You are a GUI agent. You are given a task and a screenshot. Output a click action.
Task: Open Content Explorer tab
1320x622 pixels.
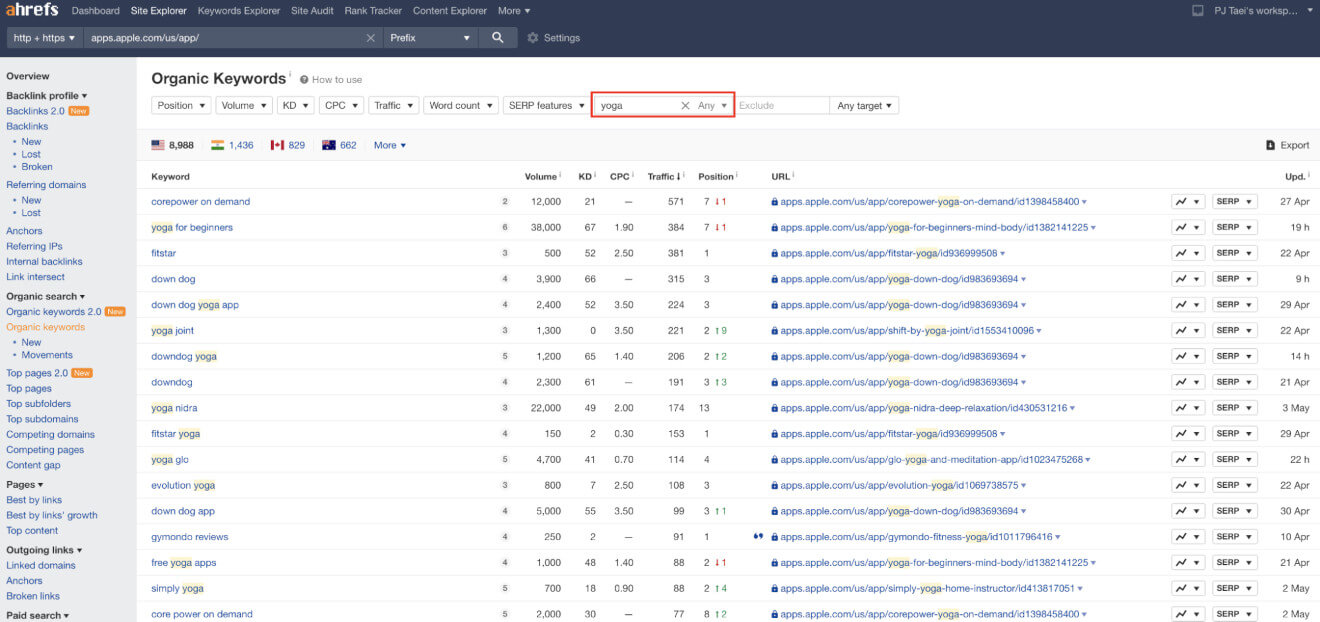click(x=450, y=11)
